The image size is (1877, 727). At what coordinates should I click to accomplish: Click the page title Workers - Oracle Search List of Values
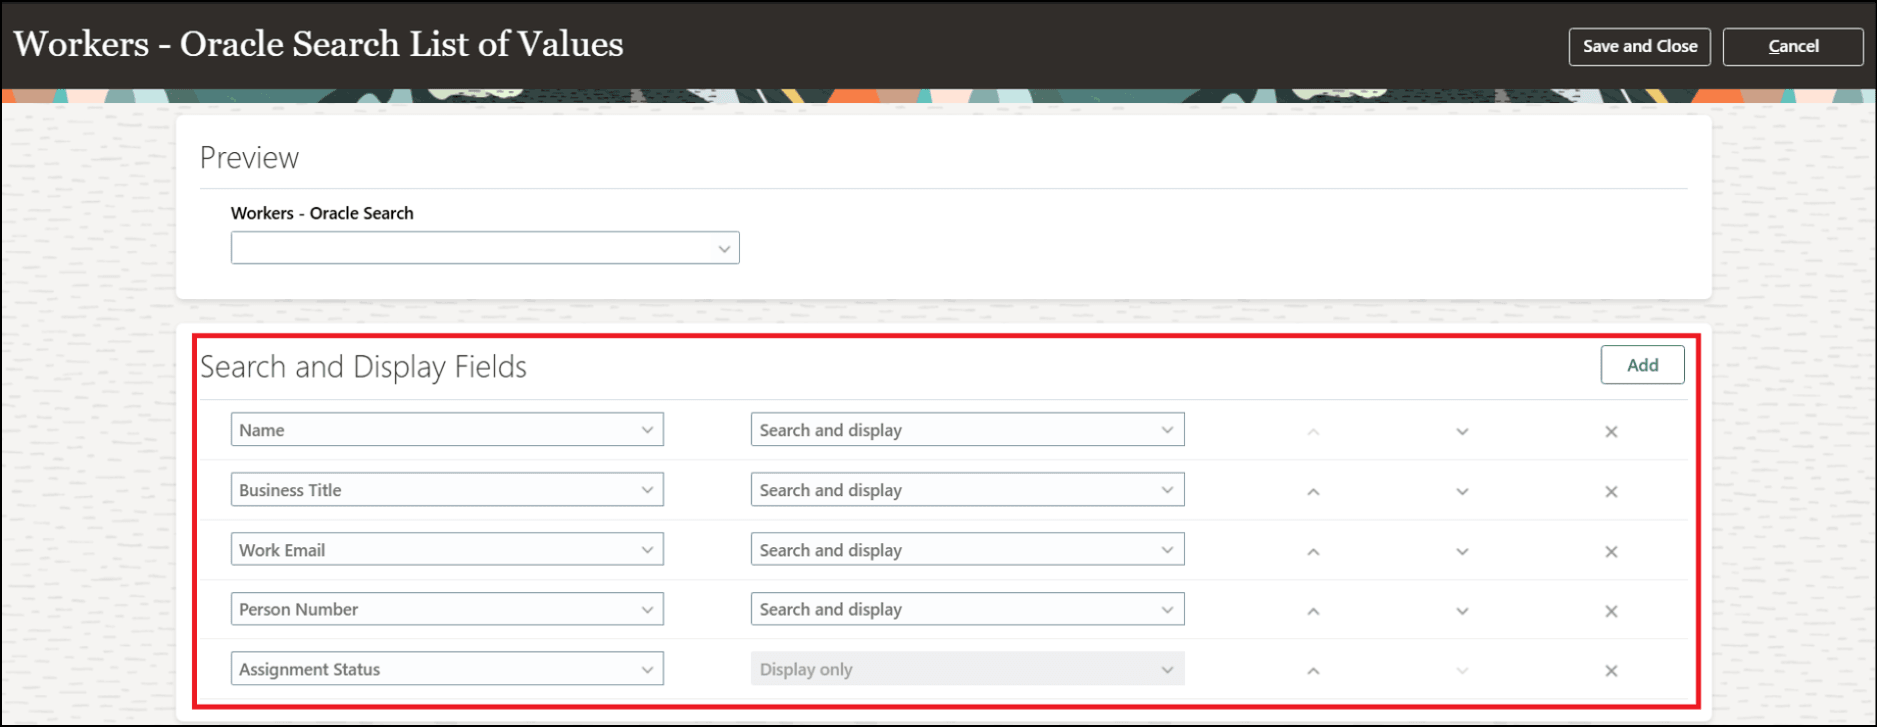click(318, 44)
